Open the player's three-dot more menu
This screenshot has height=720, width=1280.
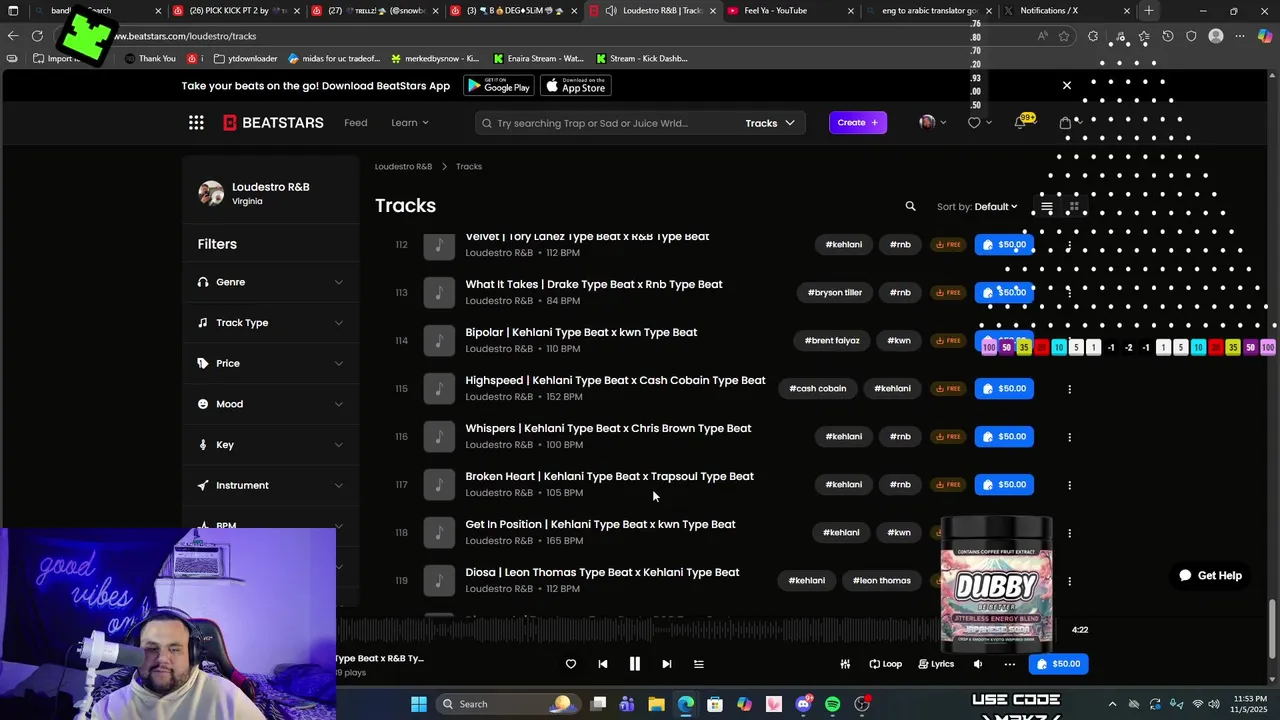click(x=1009, y=664)
